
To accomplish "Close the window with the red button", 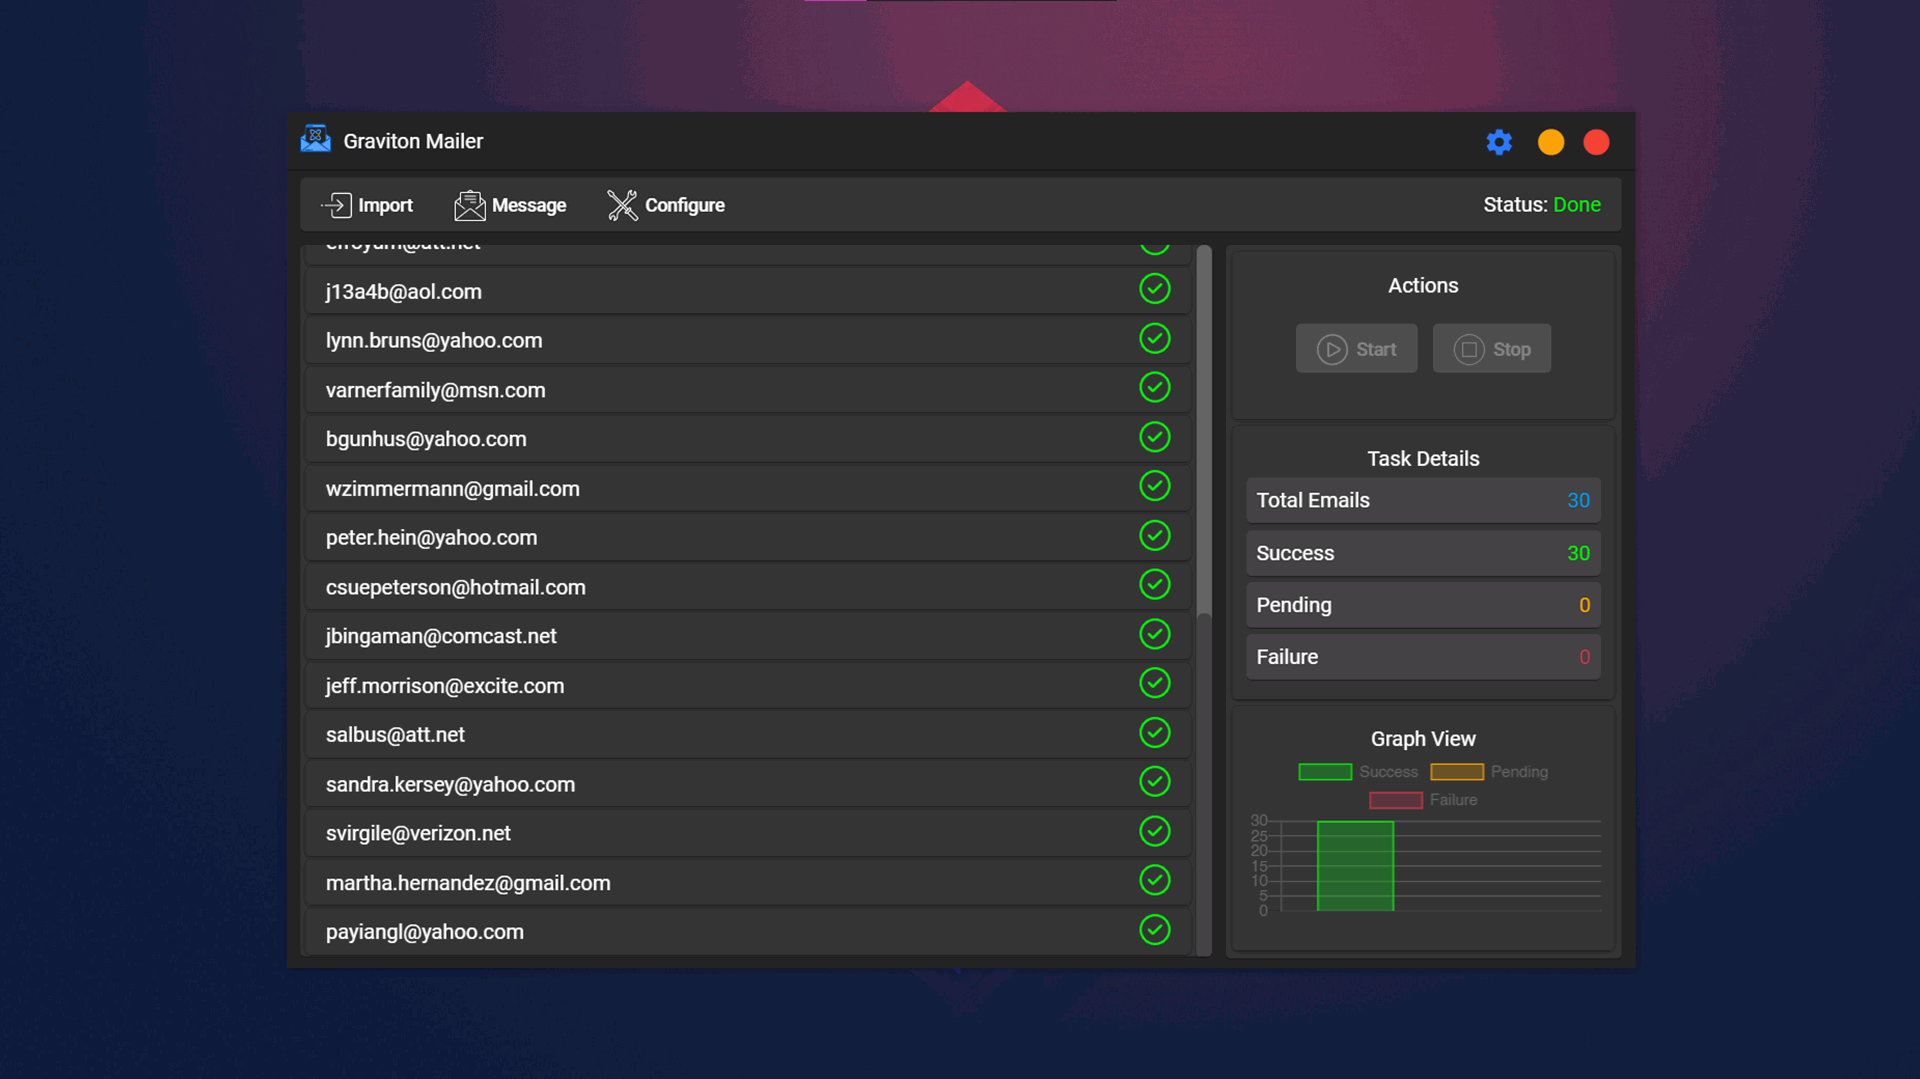I will [1597, 142].
